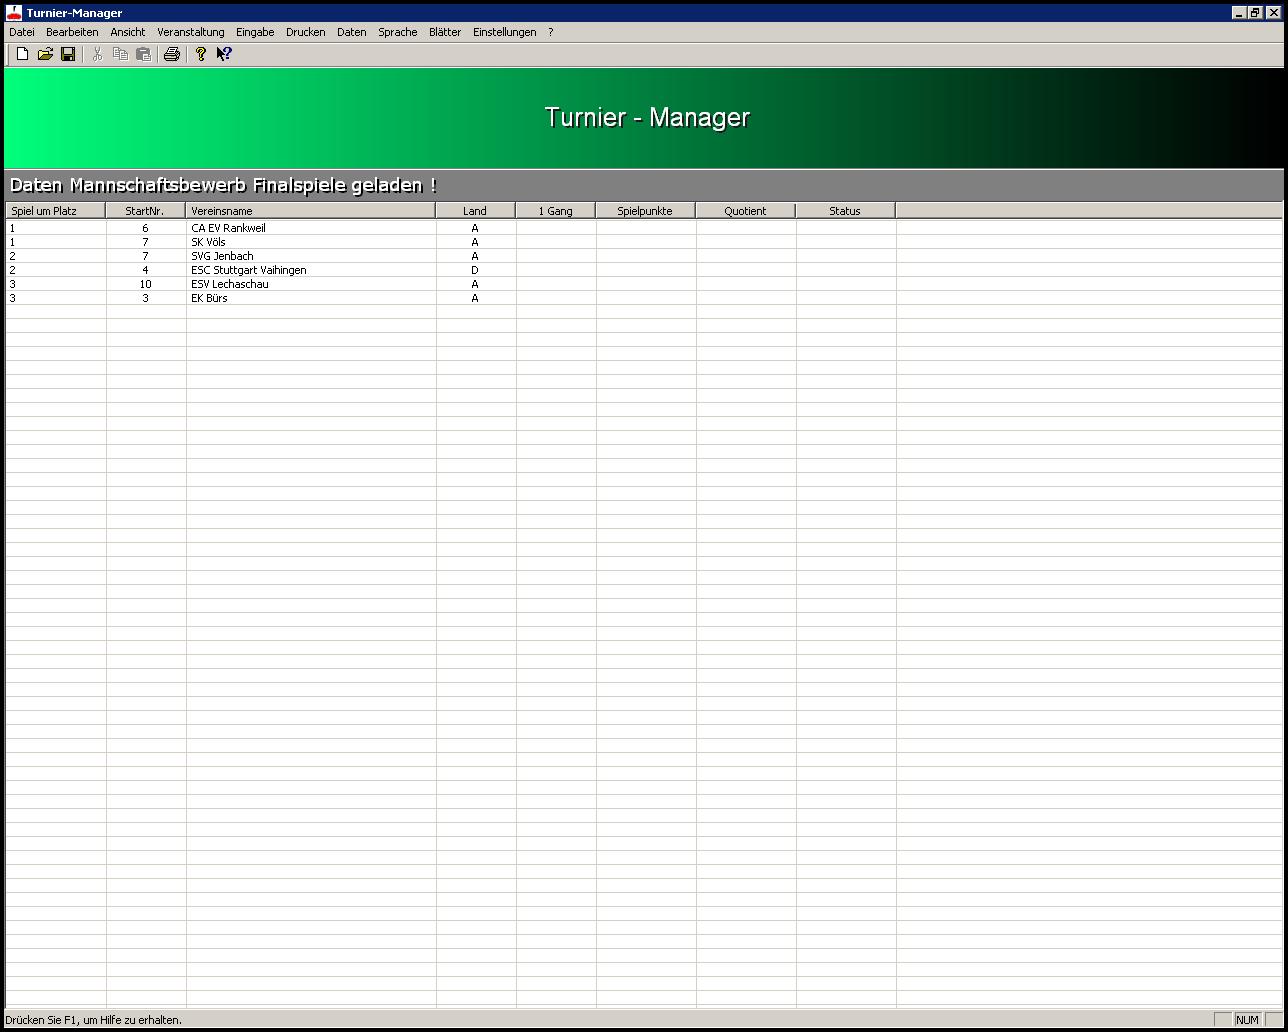1288x1032 pixels.
Task: Restore the Turnier-Manager window
Action: [x=1255, y=12]
